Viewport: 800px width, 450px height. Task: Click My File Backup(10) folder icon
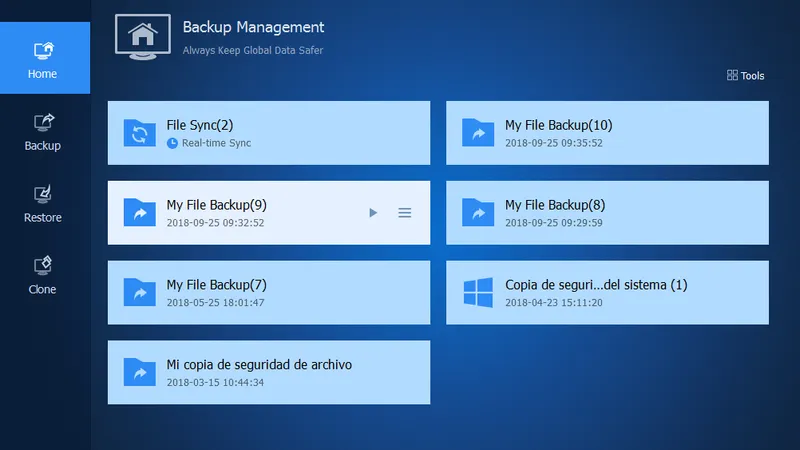coord(477,133)
